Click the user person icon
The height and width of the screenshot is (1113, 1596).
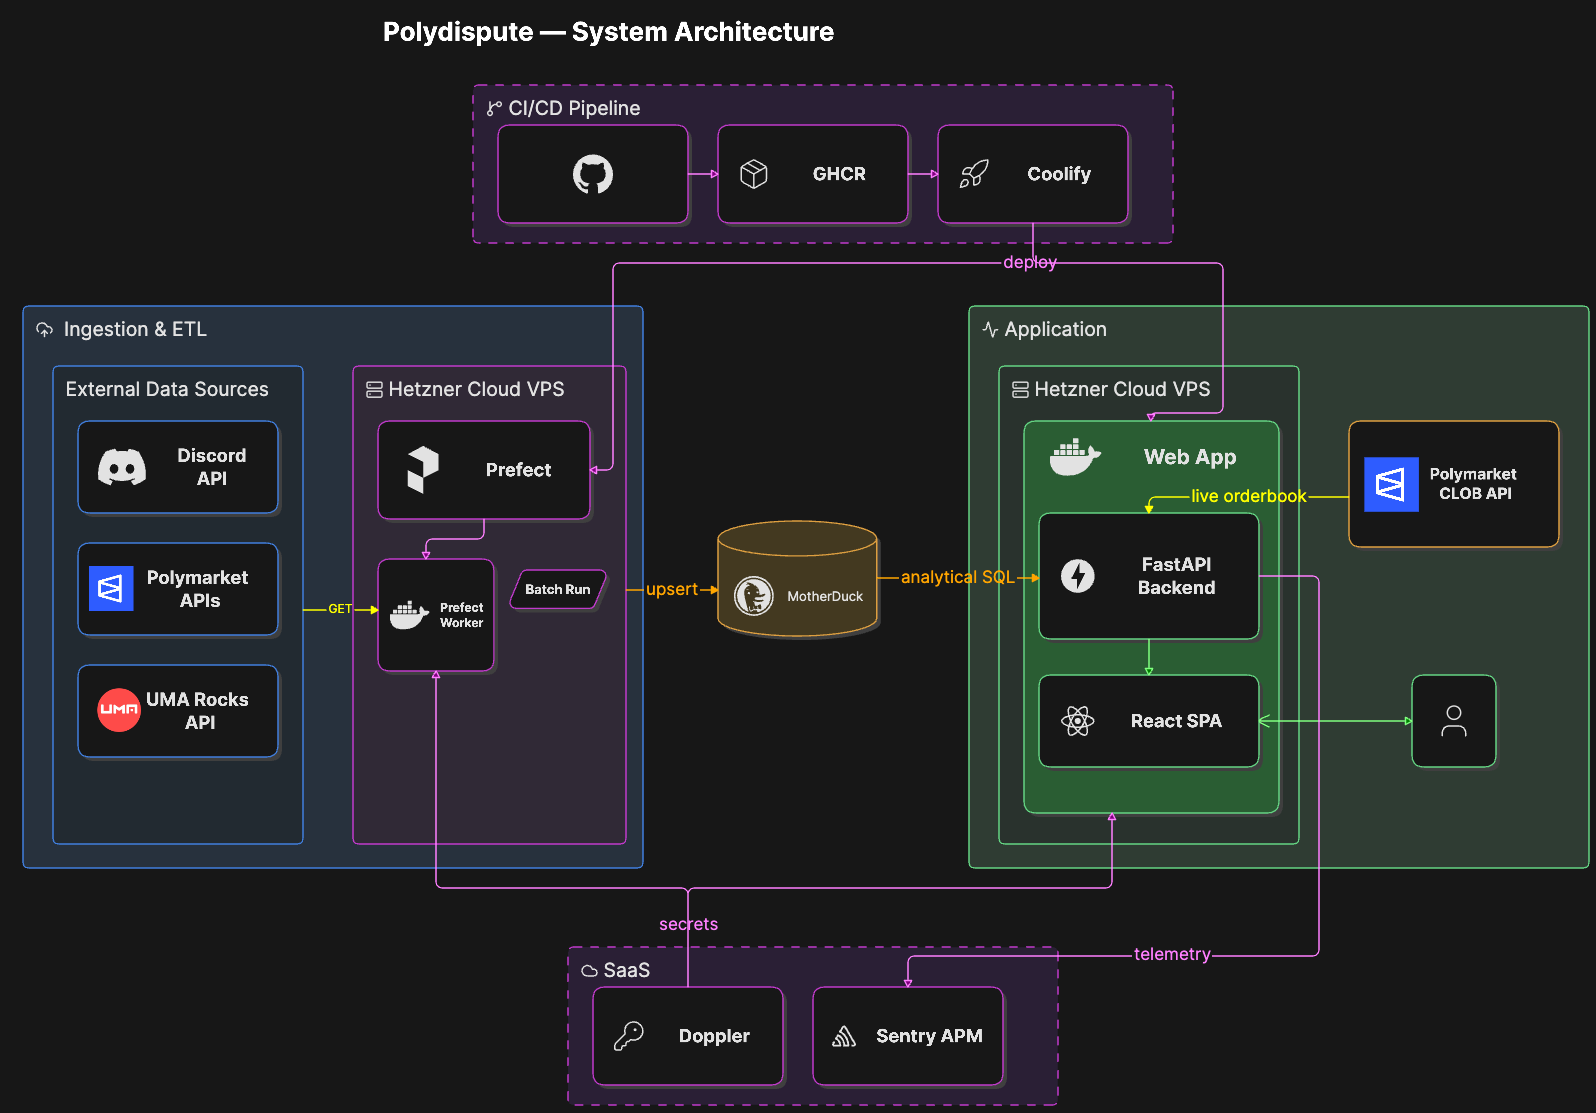tap(1454, 721)
